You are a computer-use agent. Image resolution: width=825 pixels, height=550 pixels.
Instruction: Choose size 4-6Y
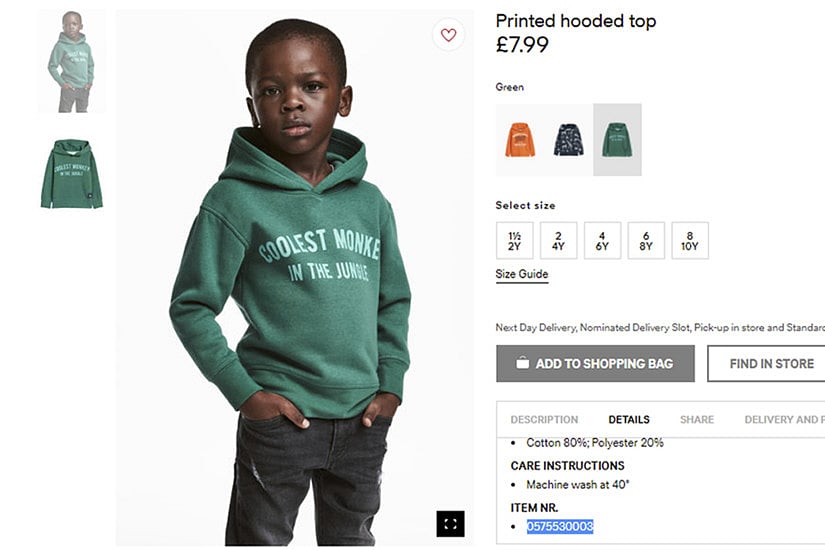point(602,241)
